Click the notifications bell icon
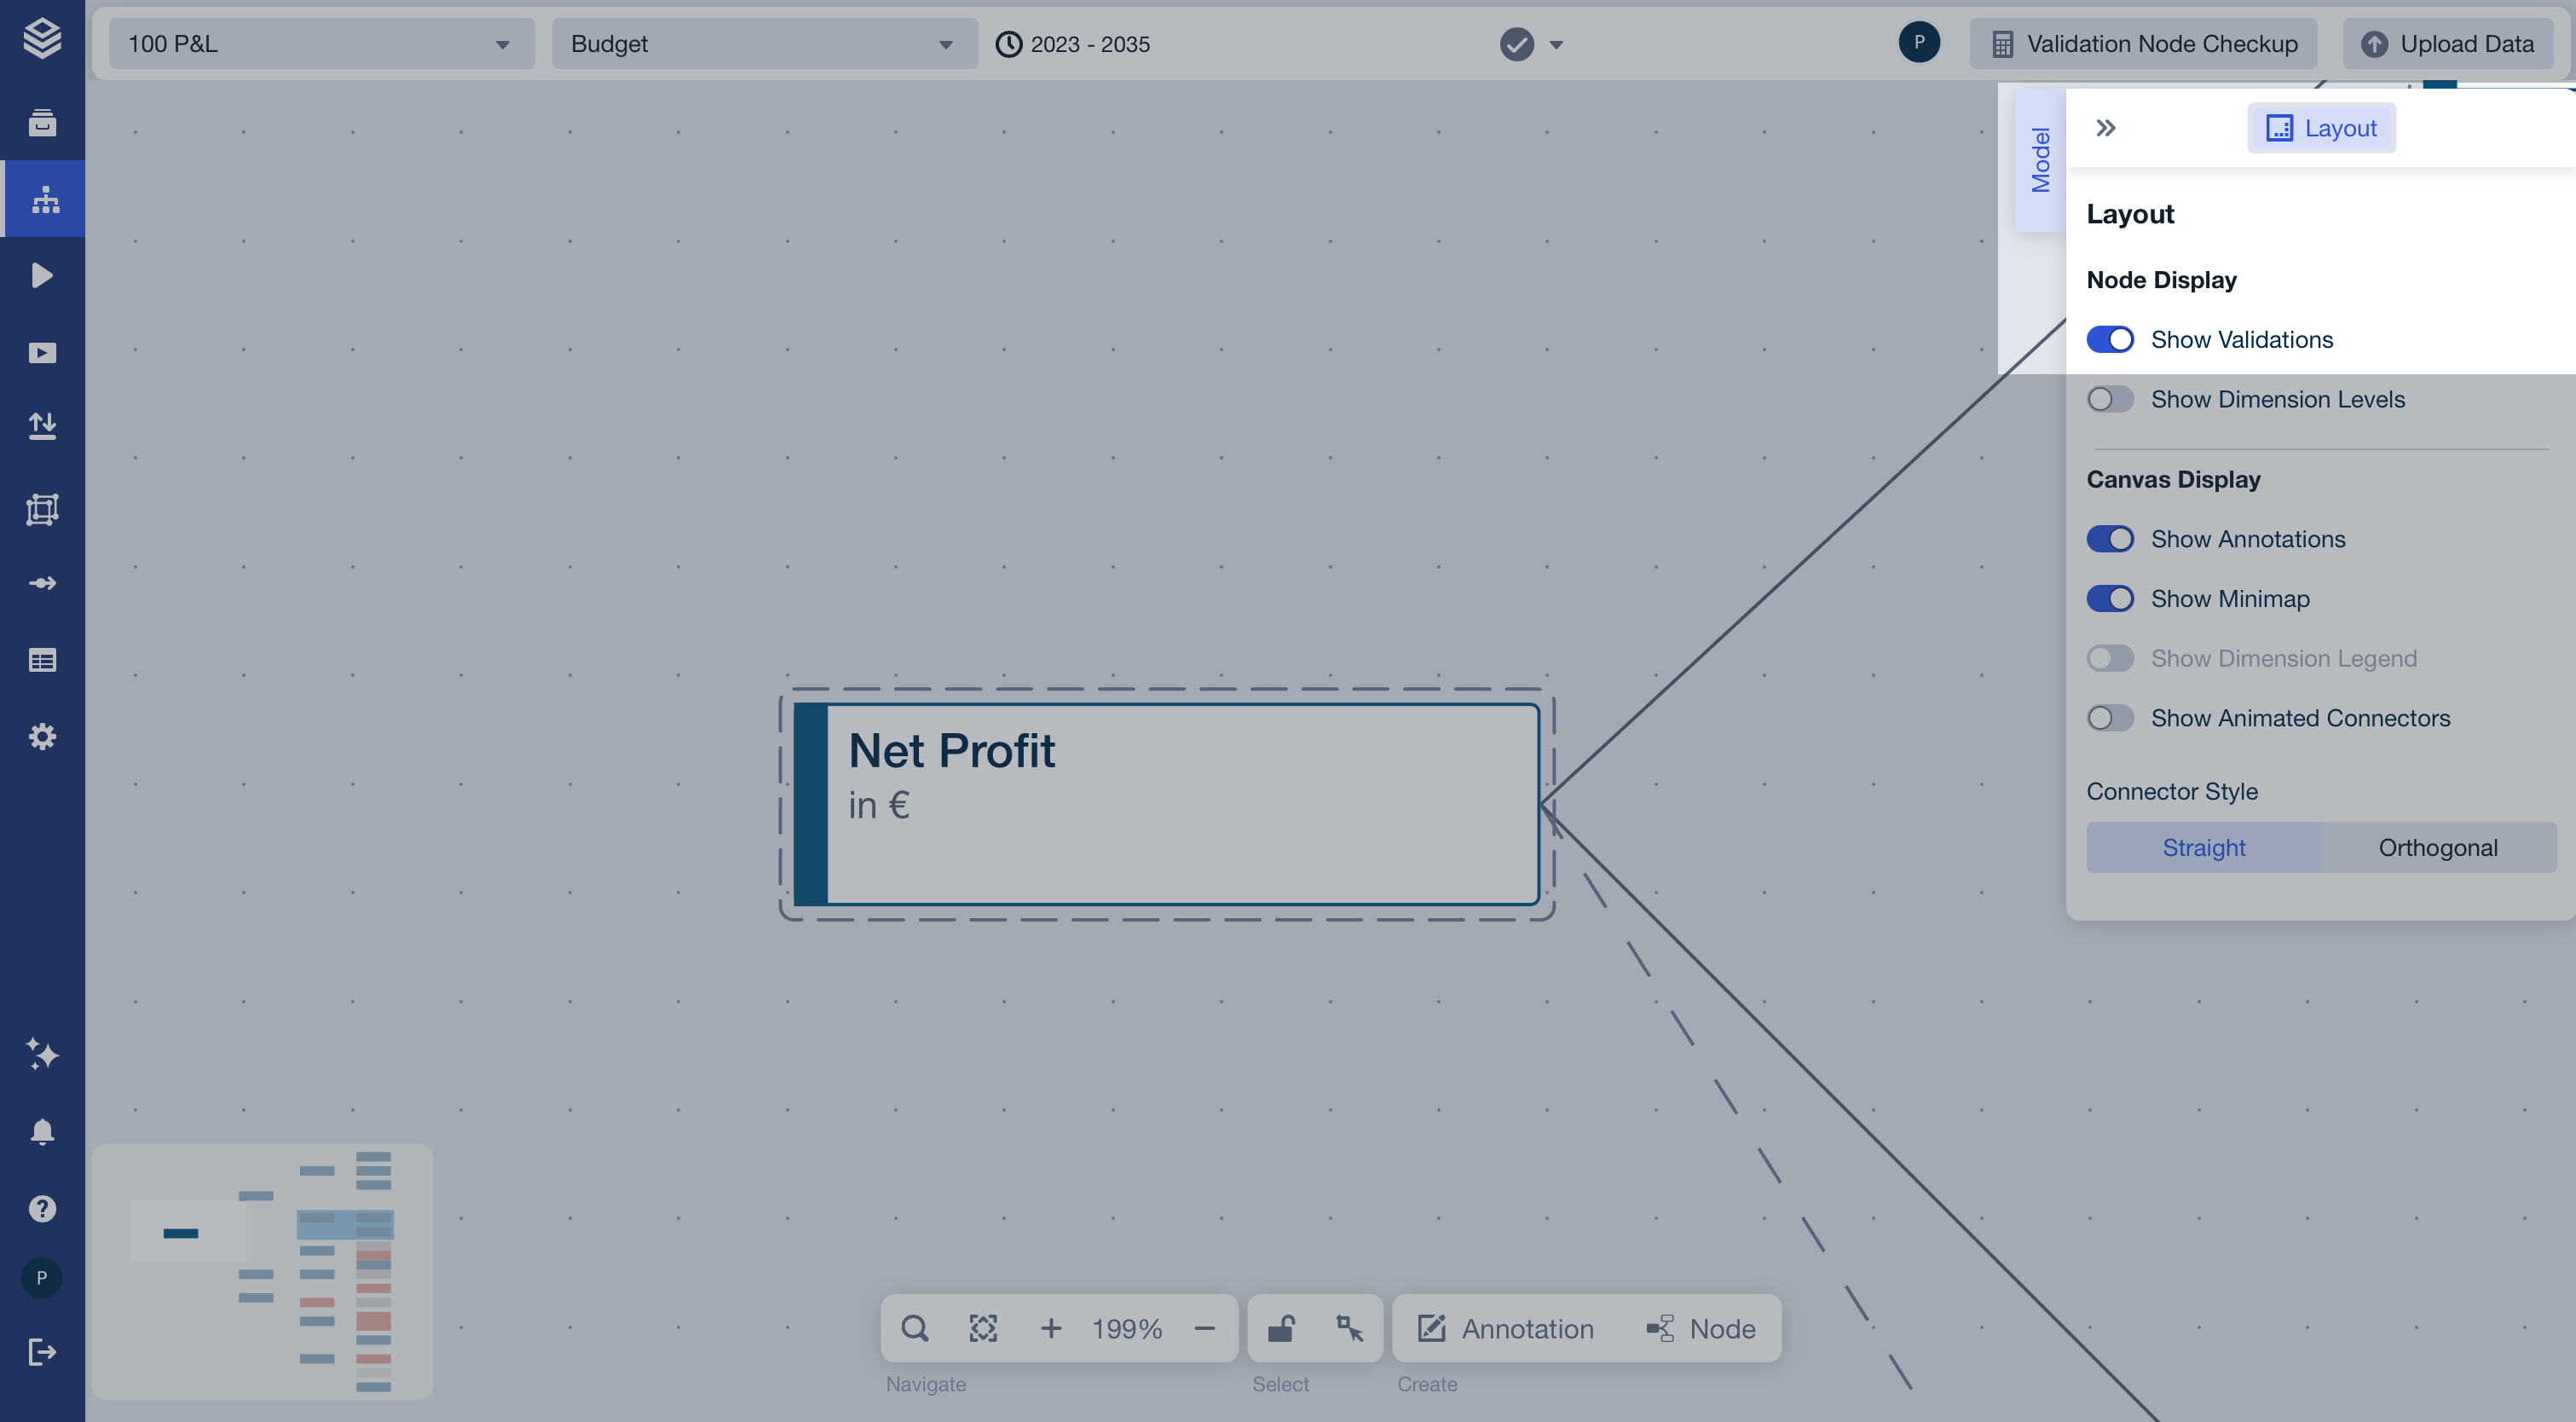 41,1131
